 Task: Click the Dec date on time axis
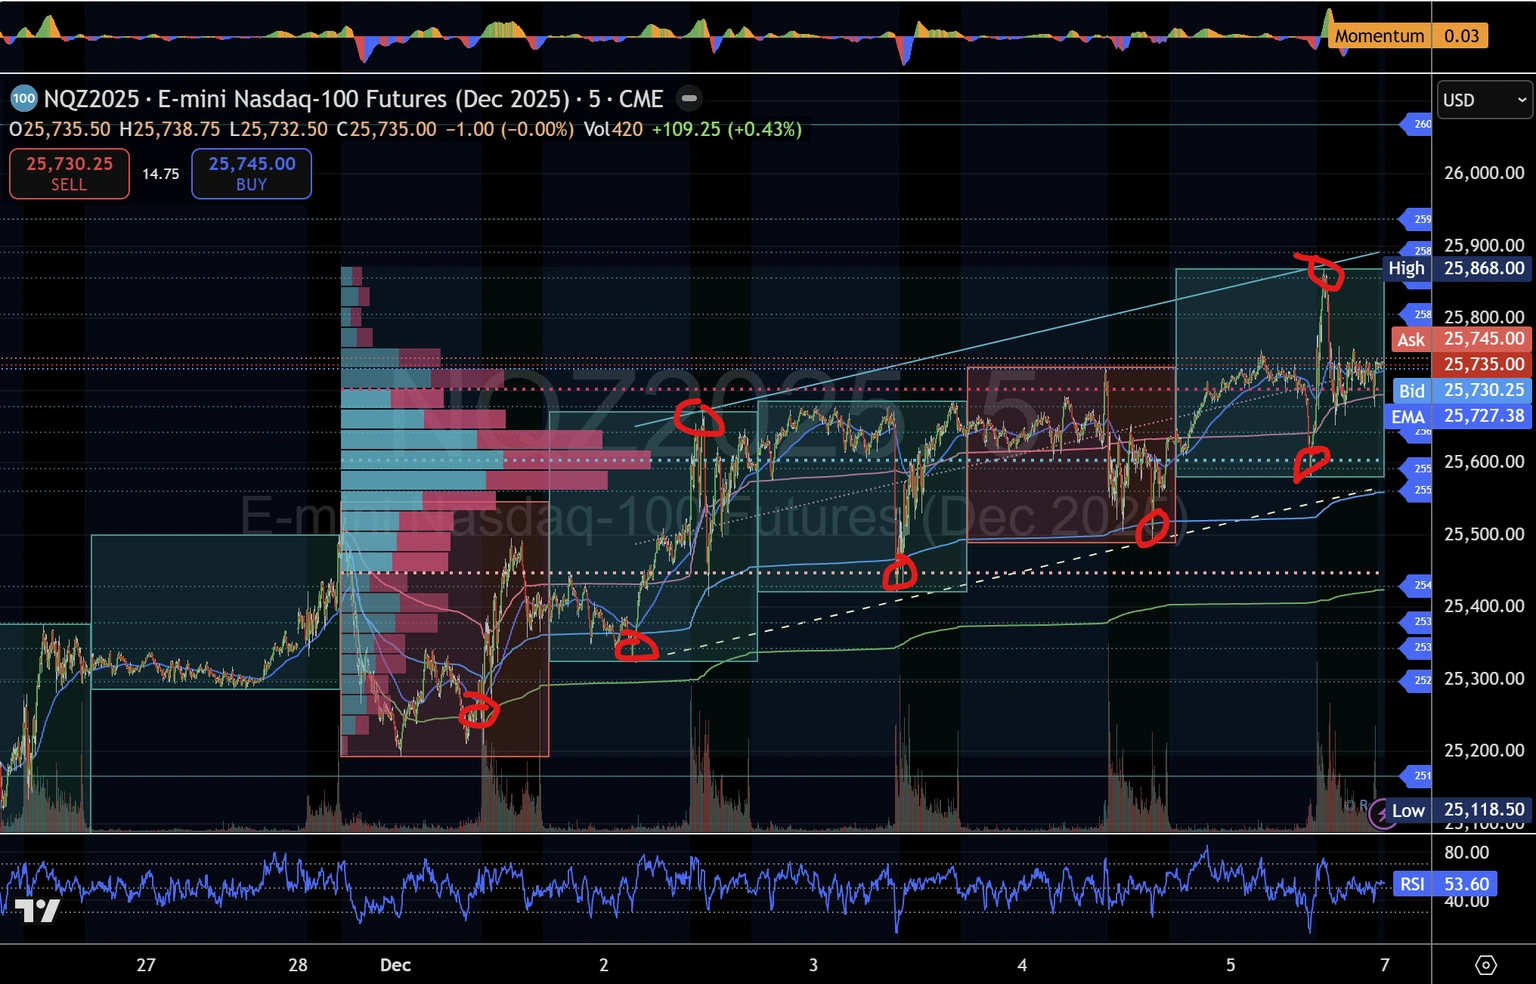click(x=395, y=965)
